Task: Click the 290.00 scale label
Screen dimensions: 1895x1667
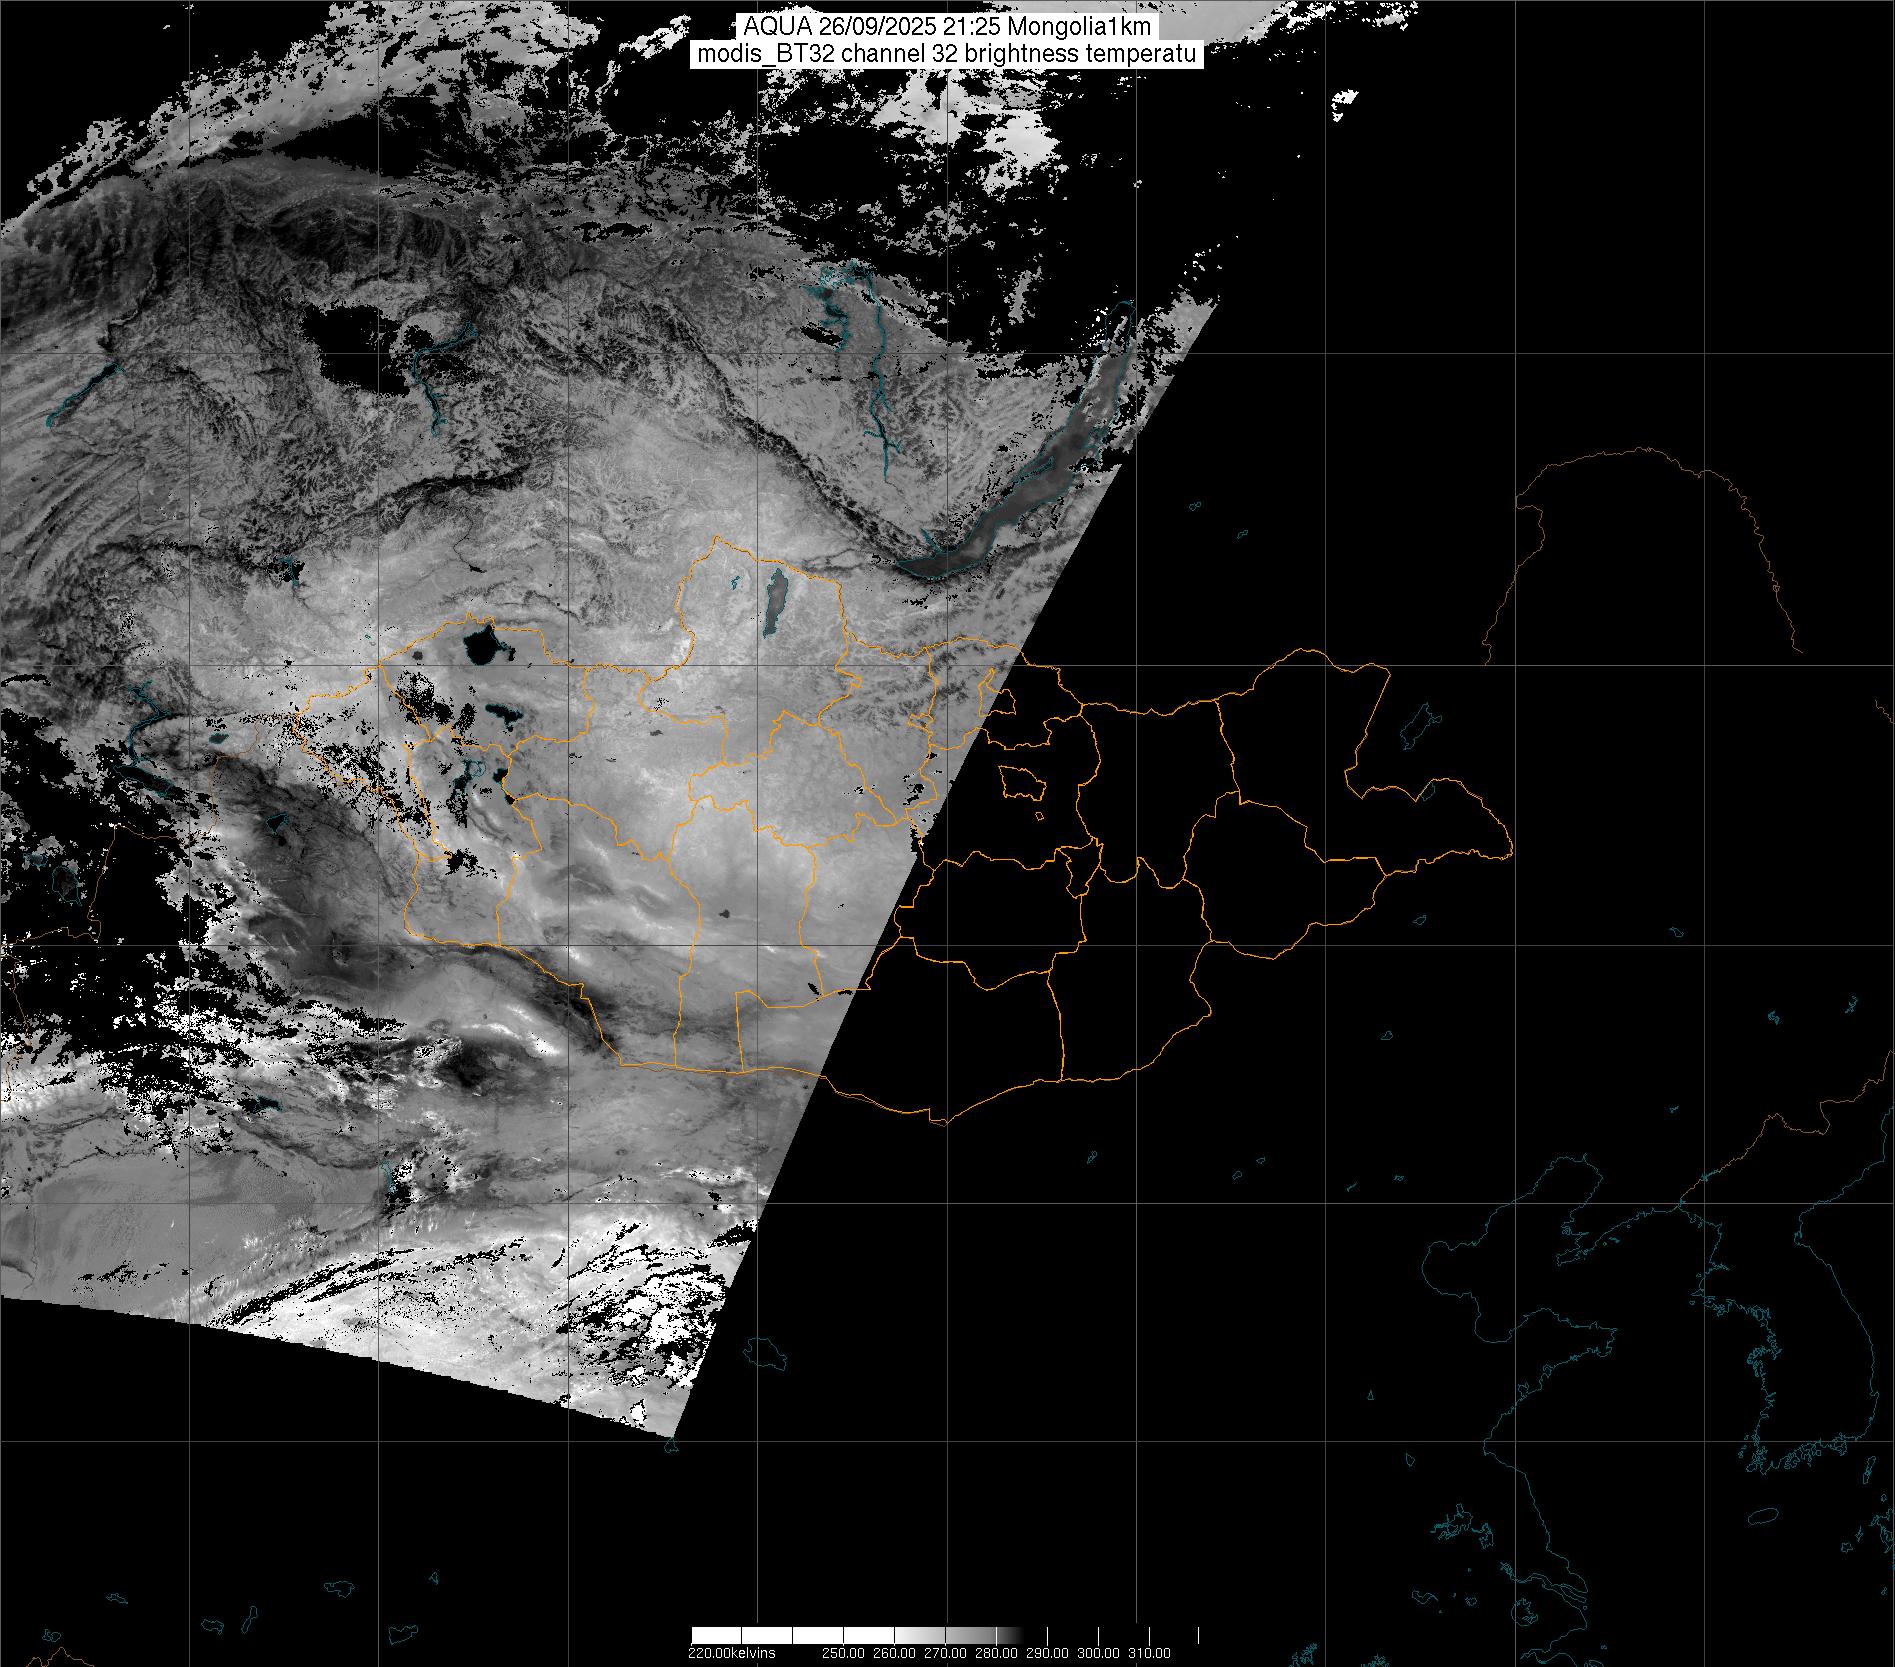Action: pyautogui.click(x=1047, y=1653)
